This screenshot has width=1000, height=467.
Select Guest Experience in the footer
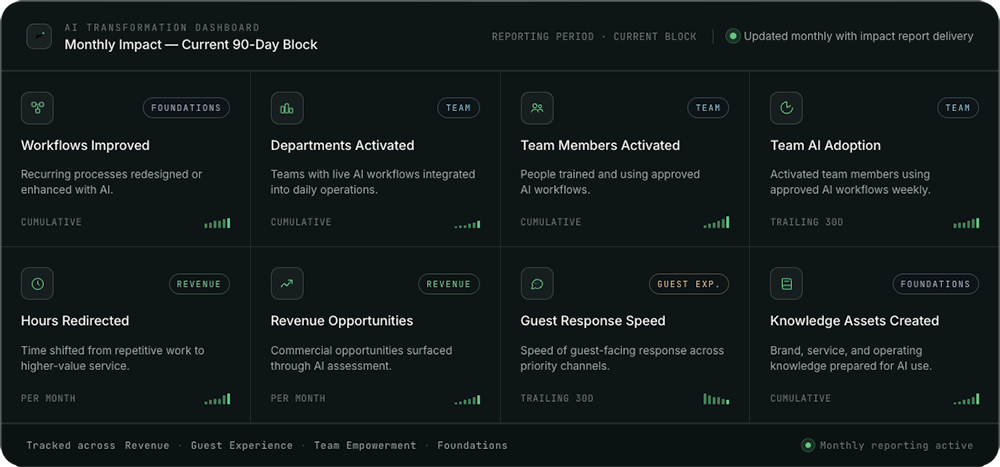(x=242, y=445)
